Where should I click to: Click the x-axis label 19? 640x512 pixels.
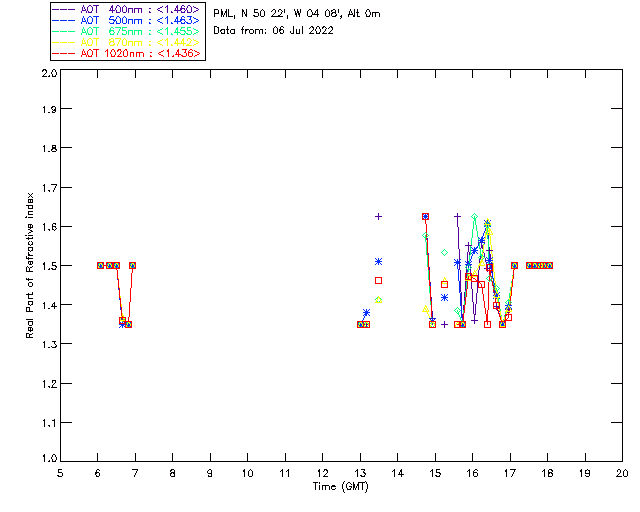coord(585,473)
